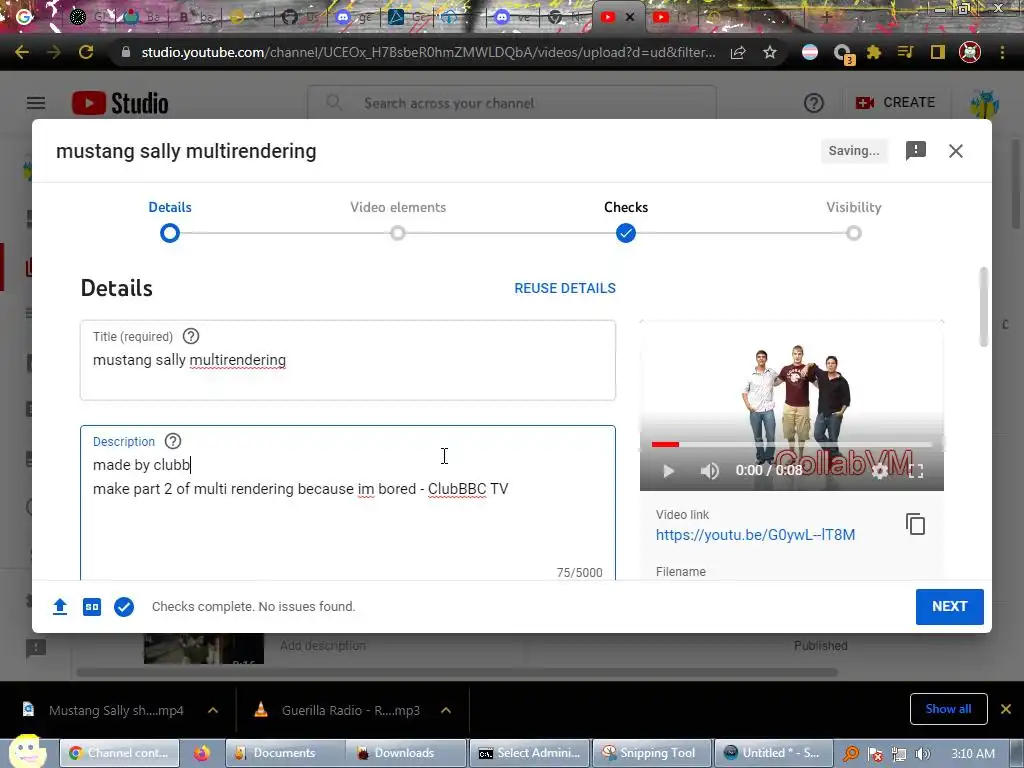The height and width of the screenshot is (768, 1024).
Task: Open Downloads window from taskbar
Action: (404, 753)
